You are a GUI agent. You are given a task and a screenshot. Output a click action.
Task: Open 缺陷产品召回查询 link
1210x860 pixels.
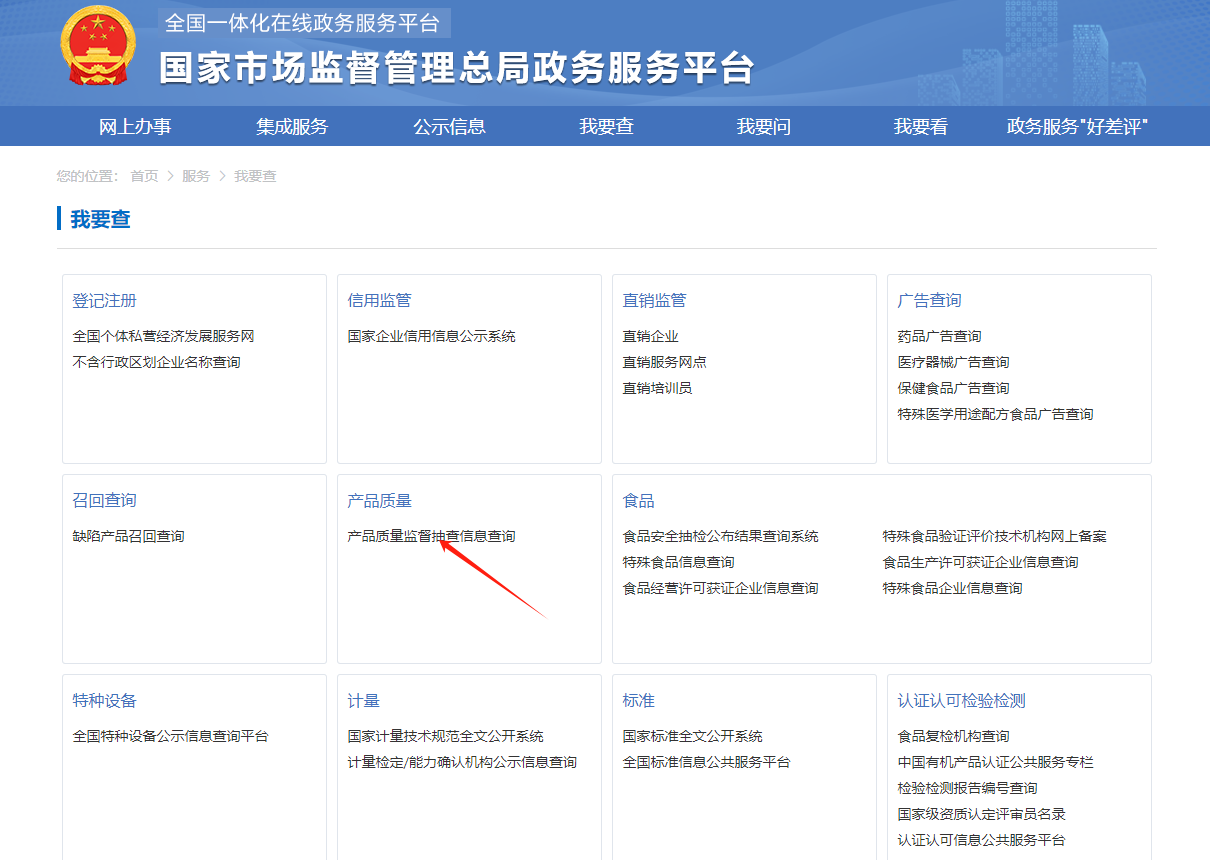128,536
